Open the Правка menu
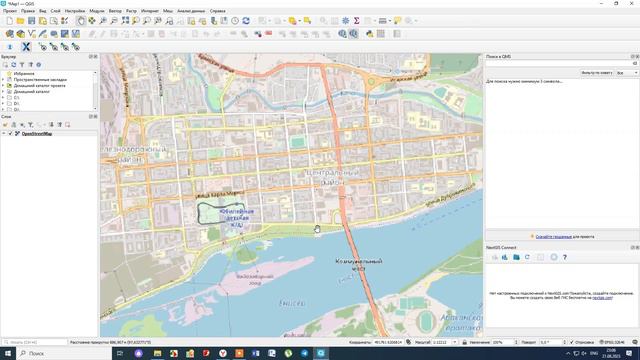The width and height of the screenshot is (640, 360). (28, 11)
